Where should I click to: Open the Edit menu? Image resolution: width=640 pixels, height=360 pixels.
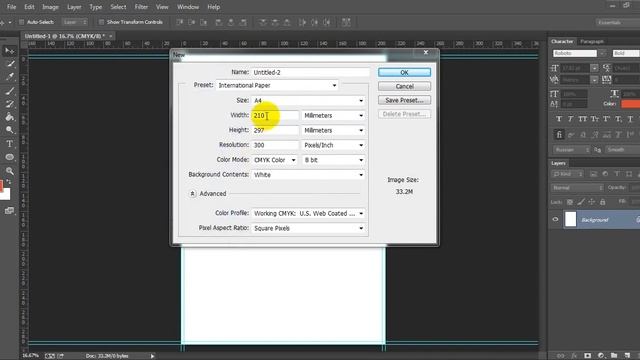pyautogui.click(x=29, y=7)
